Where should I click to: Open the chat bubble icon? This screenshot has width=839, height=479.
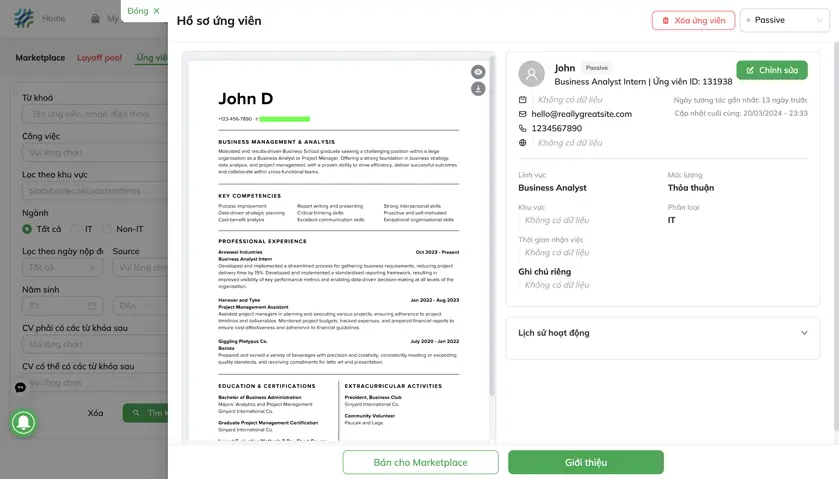pos(20,387)
